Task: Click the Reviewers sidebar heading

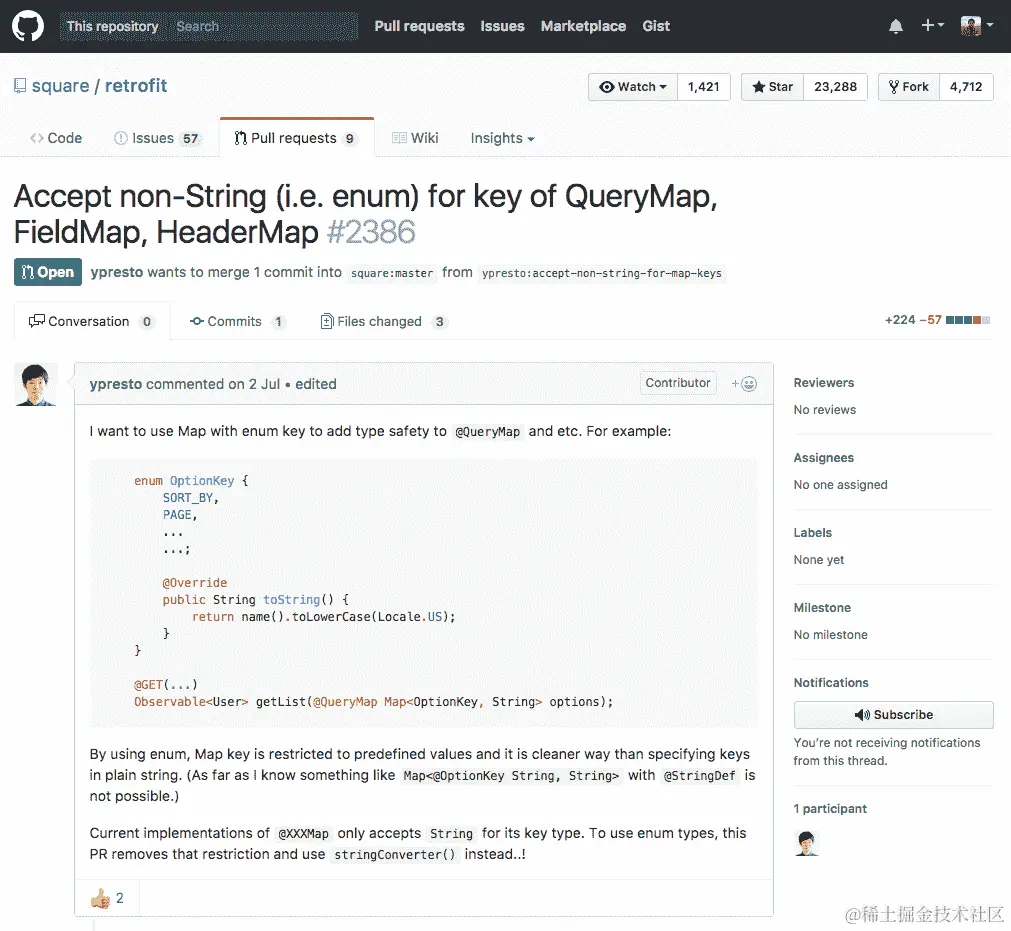Action: 823,383
